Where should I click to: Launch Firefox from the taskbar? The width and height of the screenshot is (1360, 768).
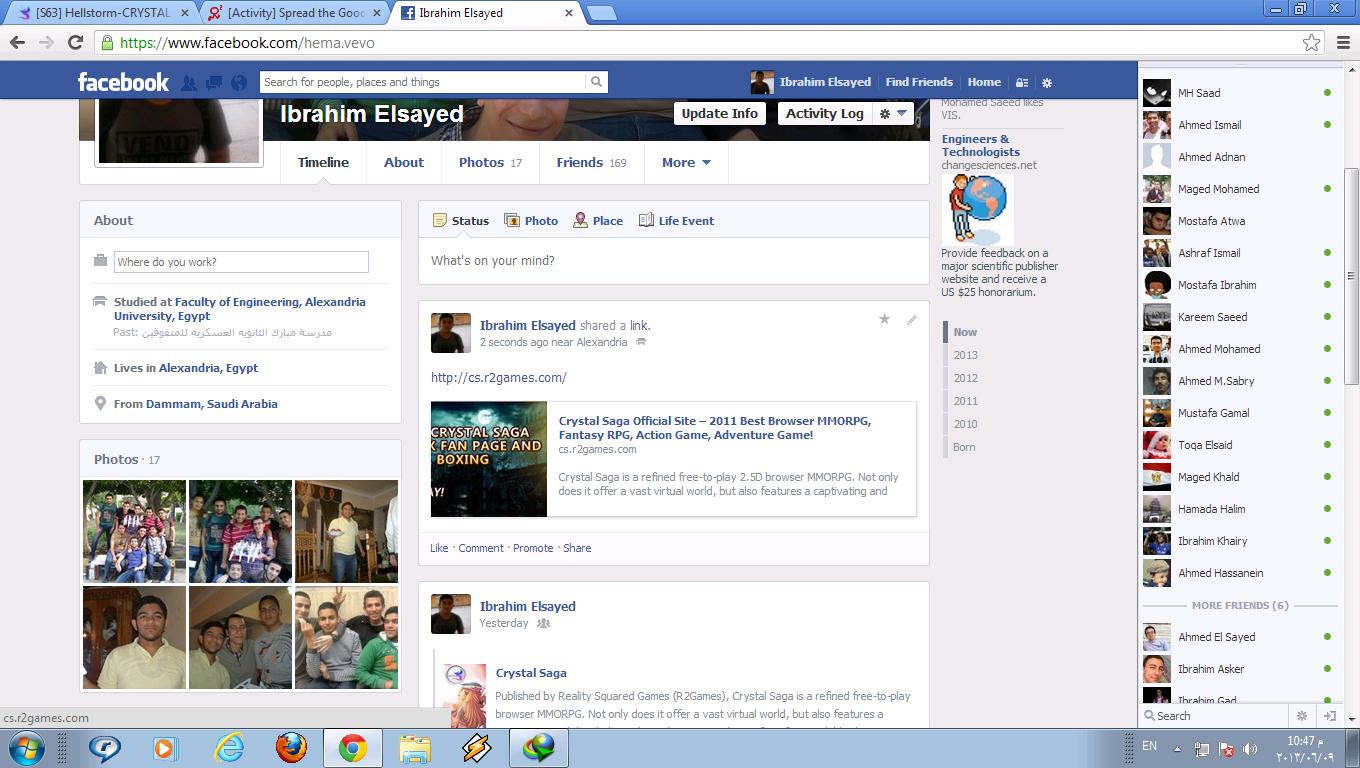tap(291, 748)
